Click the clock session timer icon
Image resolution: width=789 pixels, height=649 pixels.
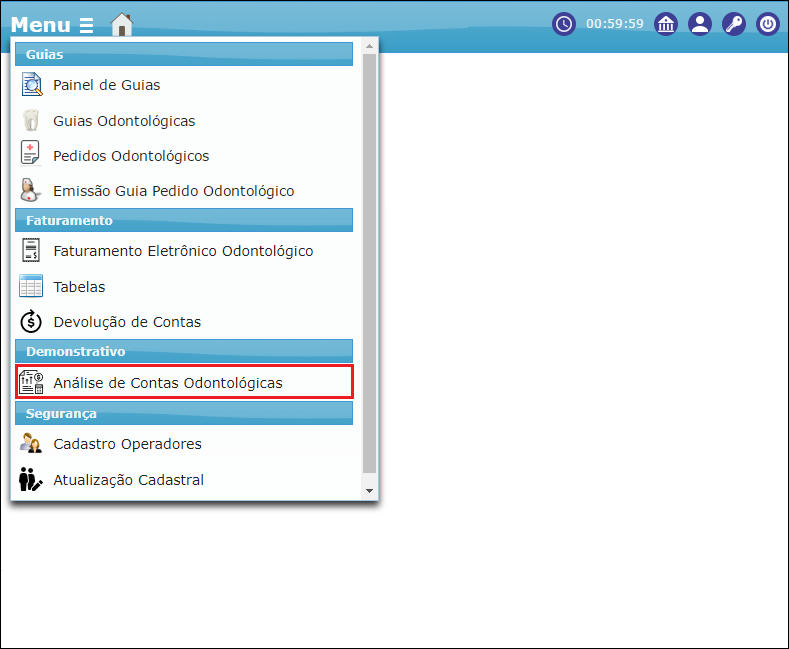[x=564, y=24]
